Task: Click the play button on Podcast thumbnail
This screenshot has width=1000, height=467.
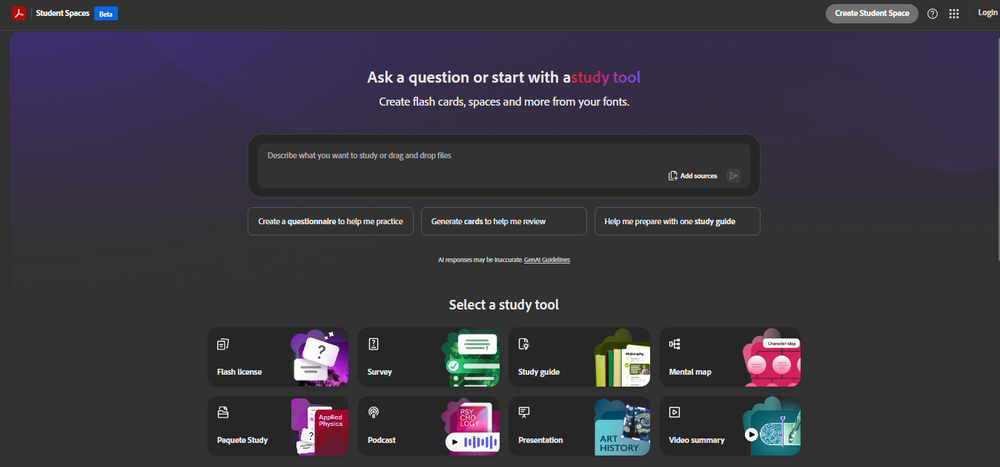Action: [454, 441]
